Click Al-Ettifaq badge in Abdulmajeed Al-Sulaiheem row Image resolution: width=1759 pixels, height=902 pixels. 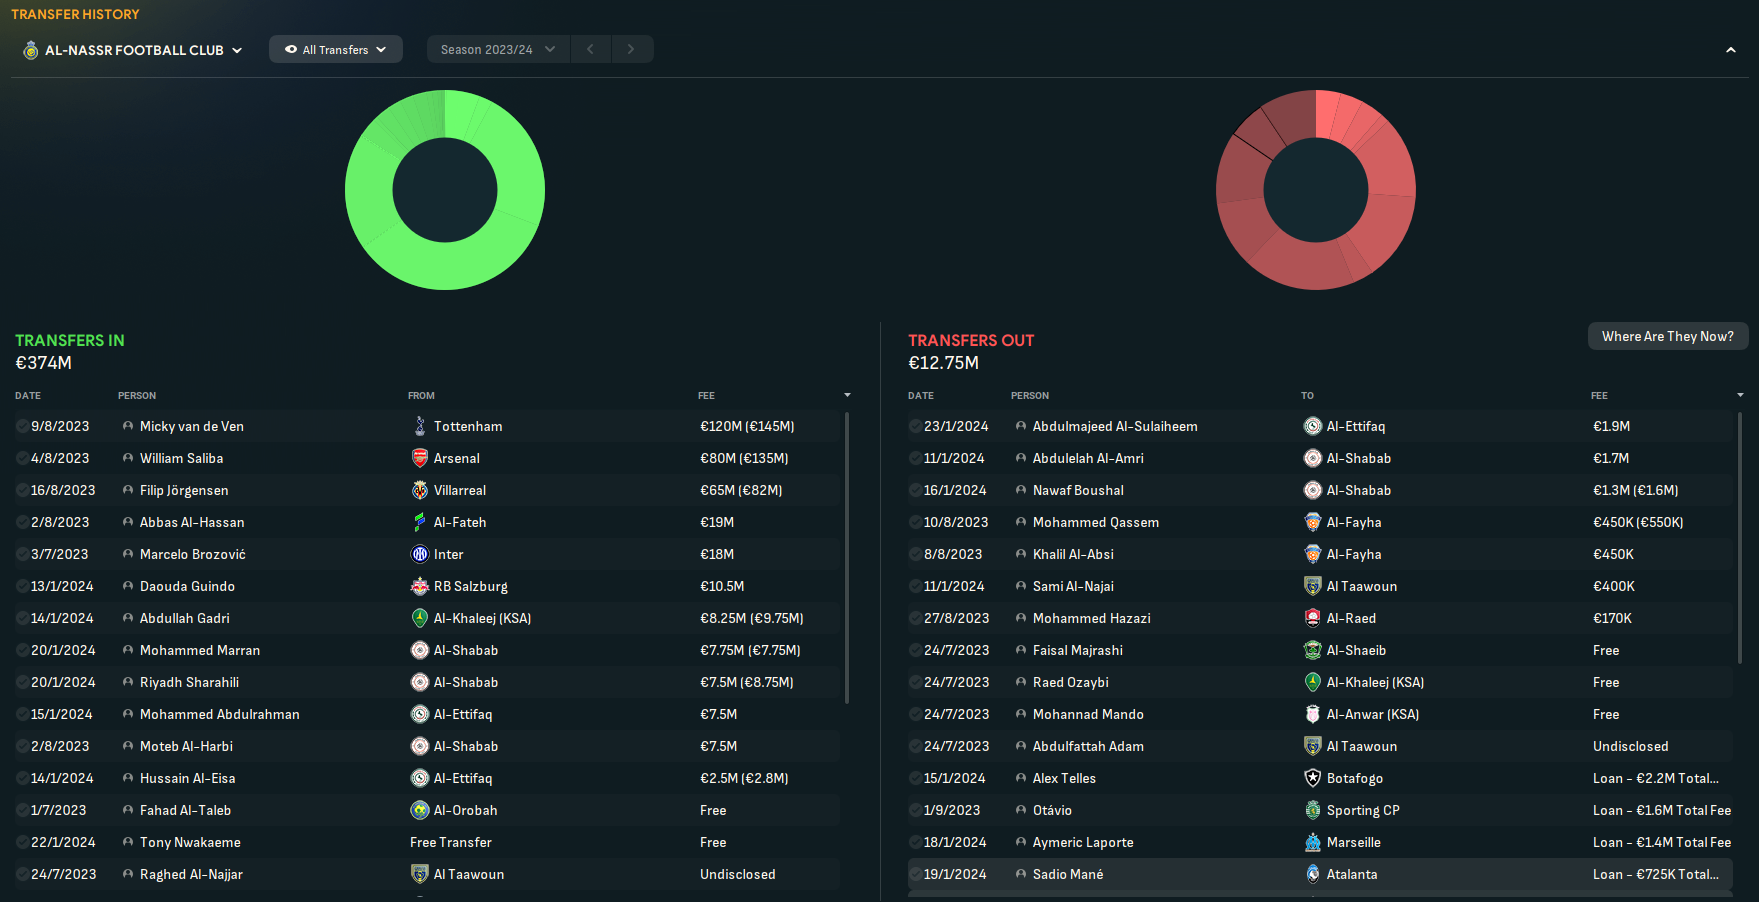1313,426
